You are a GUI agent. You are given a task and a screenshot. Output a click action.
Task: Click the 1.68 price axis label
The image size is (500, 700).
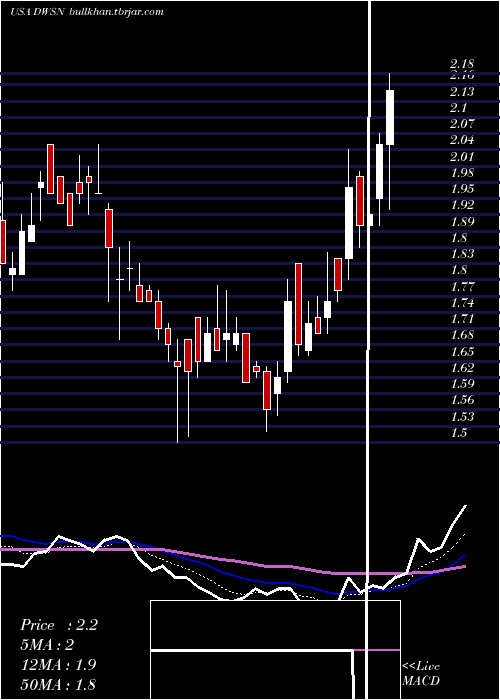462,335
